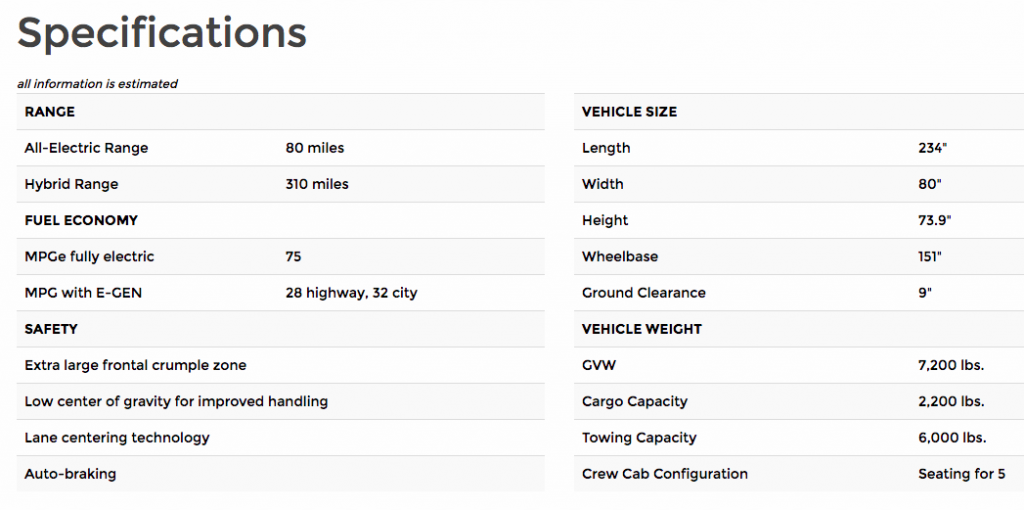Select the GVW 7,200 lbs. value
This screenshot has height=510, width=1024.
[x=951, y=365]
